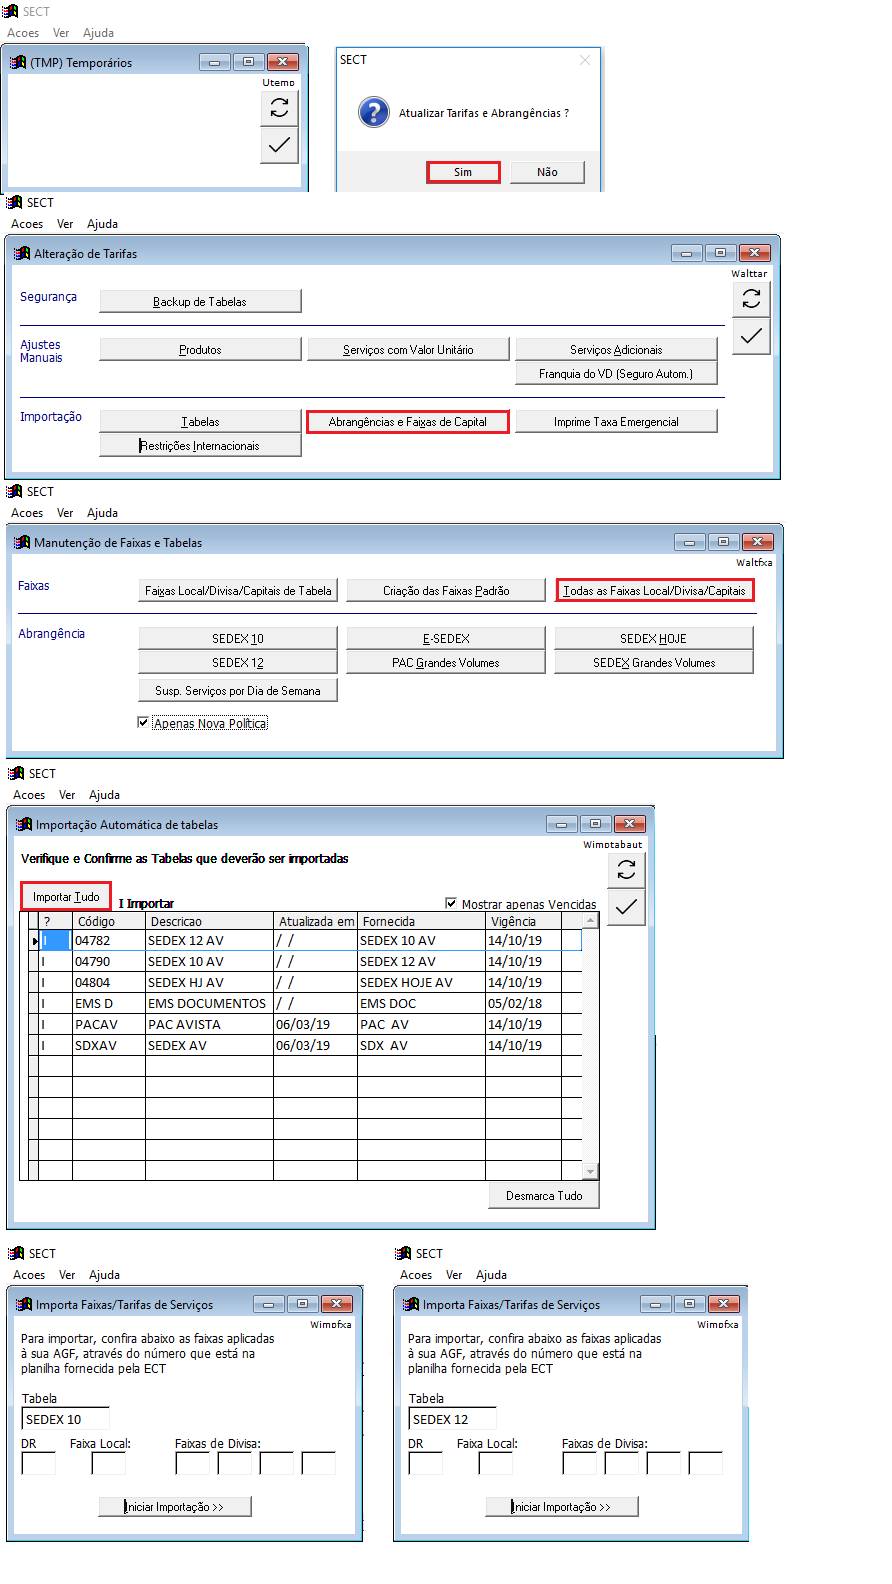Close the Atualizar Tarifas dialog with X
This screenshot has width=892, height=1584.
tap(585, 60)
